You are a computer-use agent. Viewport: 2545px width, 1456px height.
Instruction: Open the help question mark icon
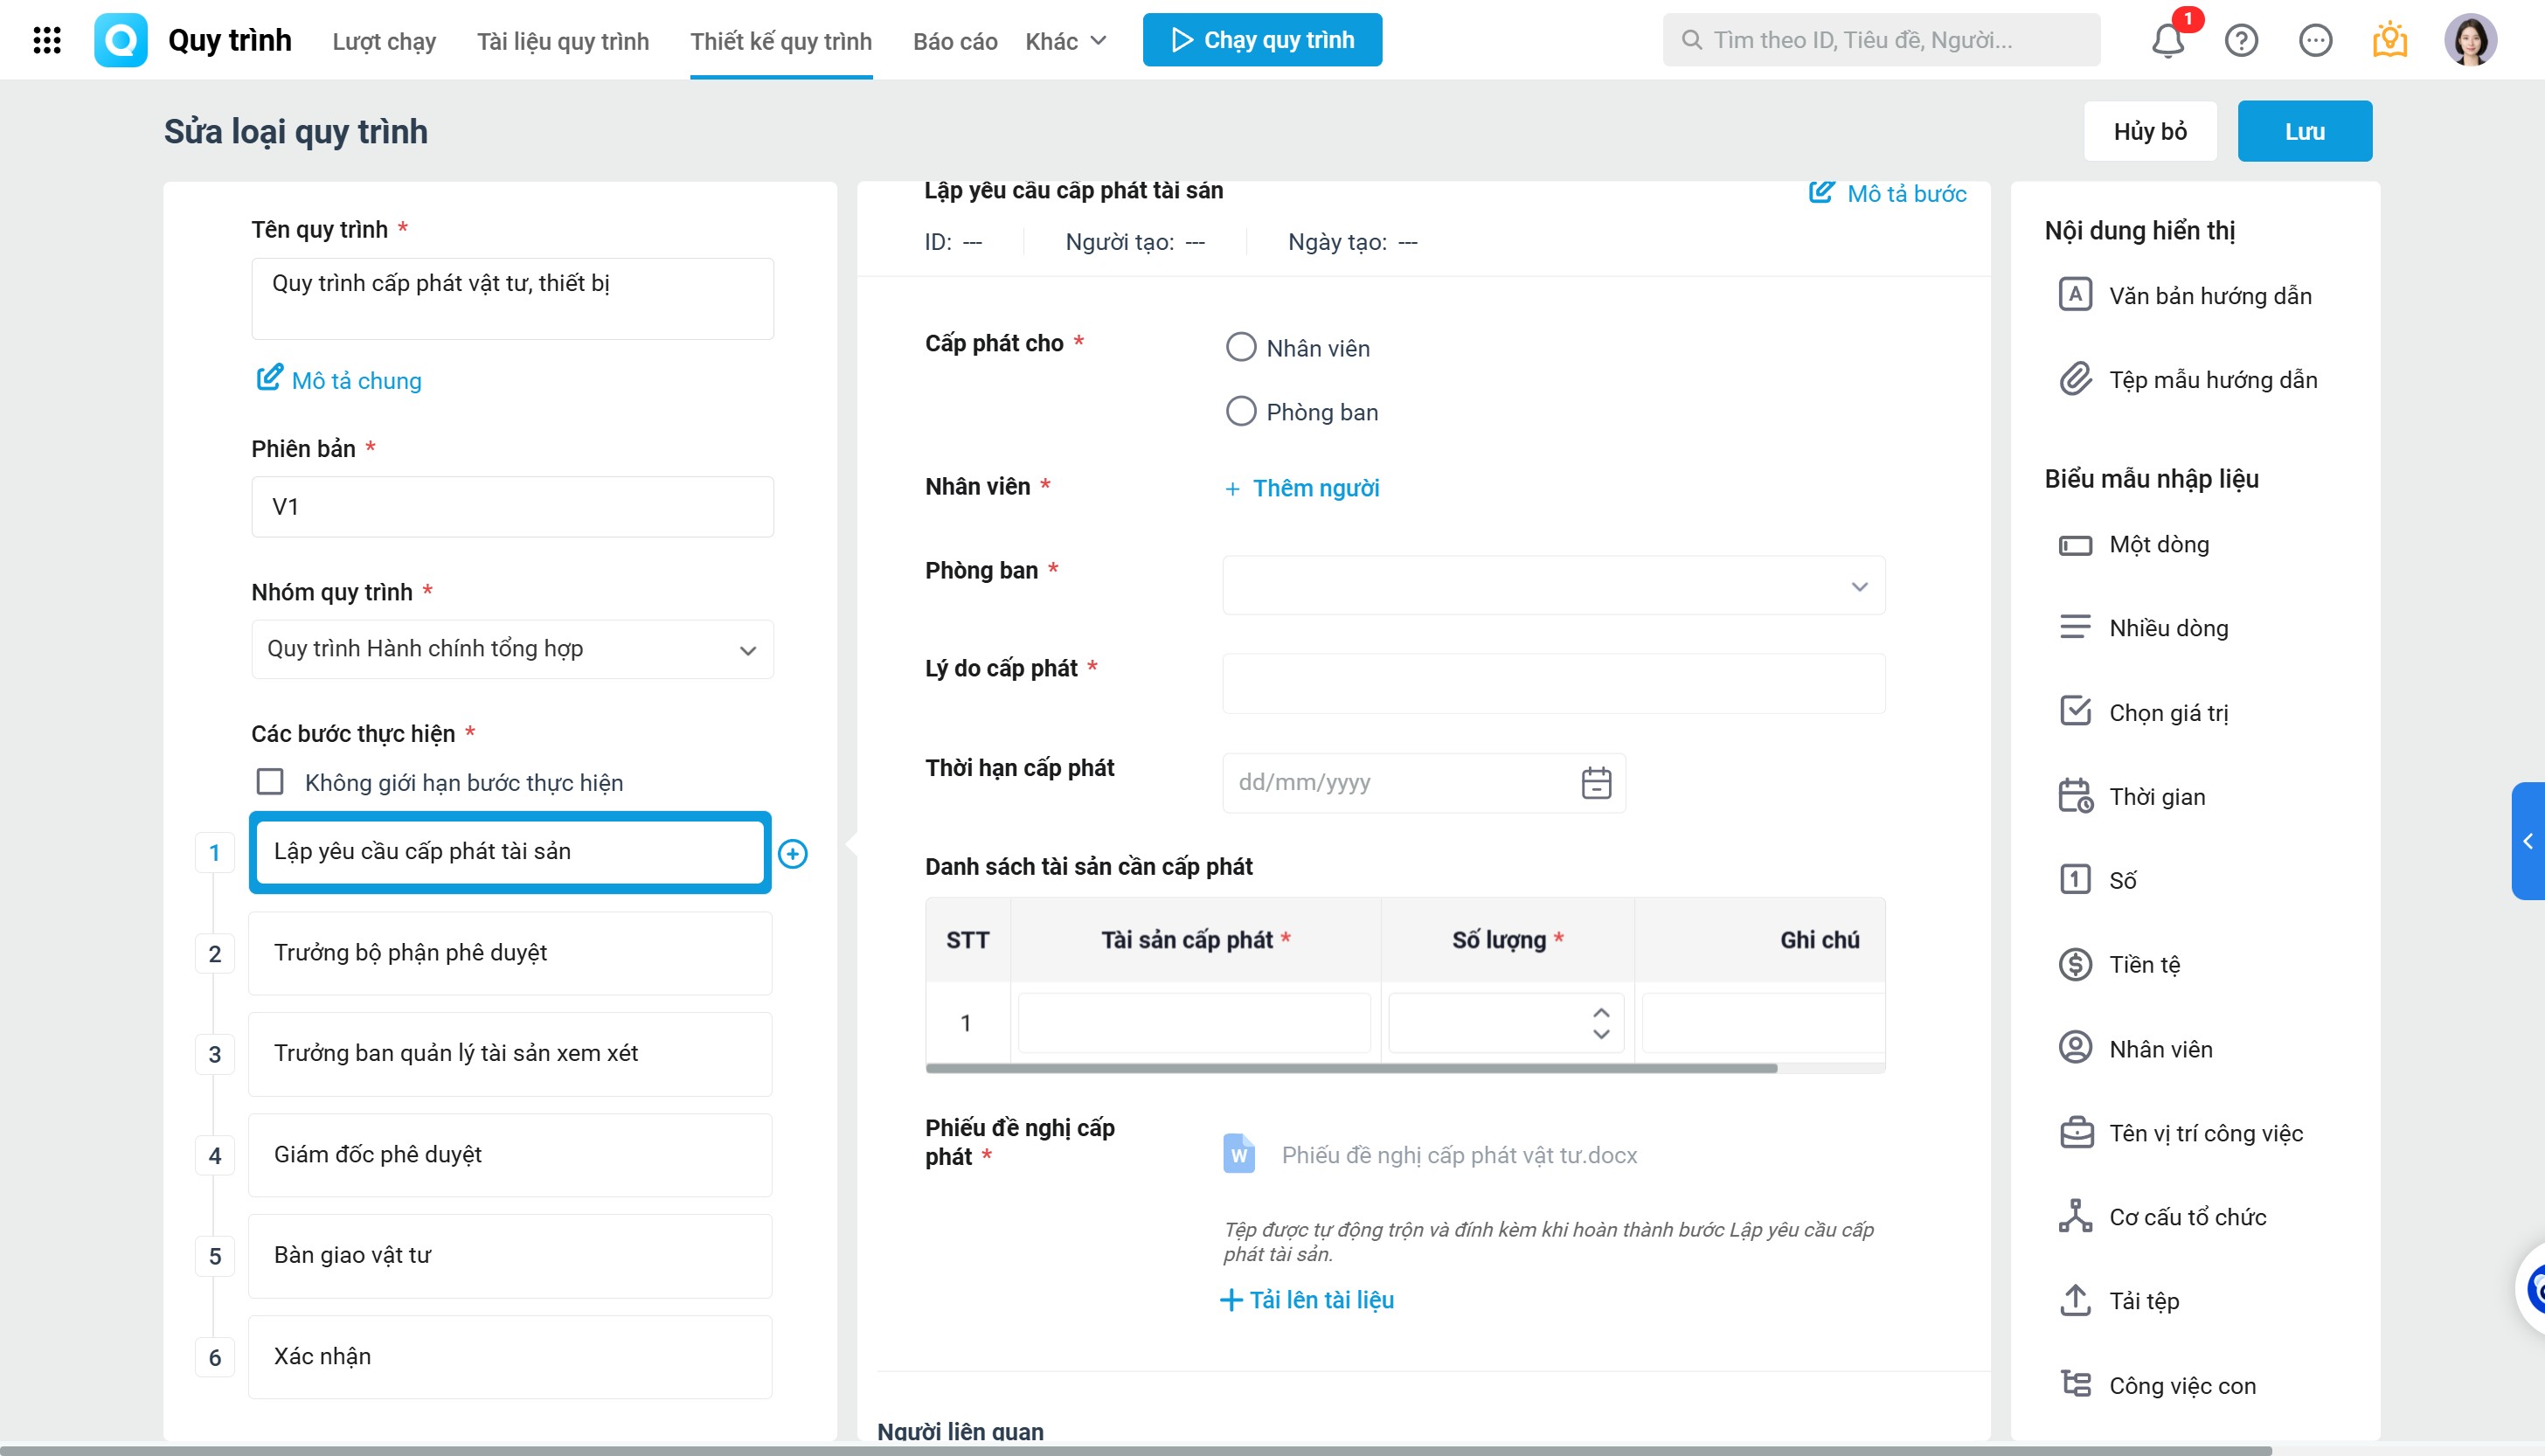click(2241, 40)
